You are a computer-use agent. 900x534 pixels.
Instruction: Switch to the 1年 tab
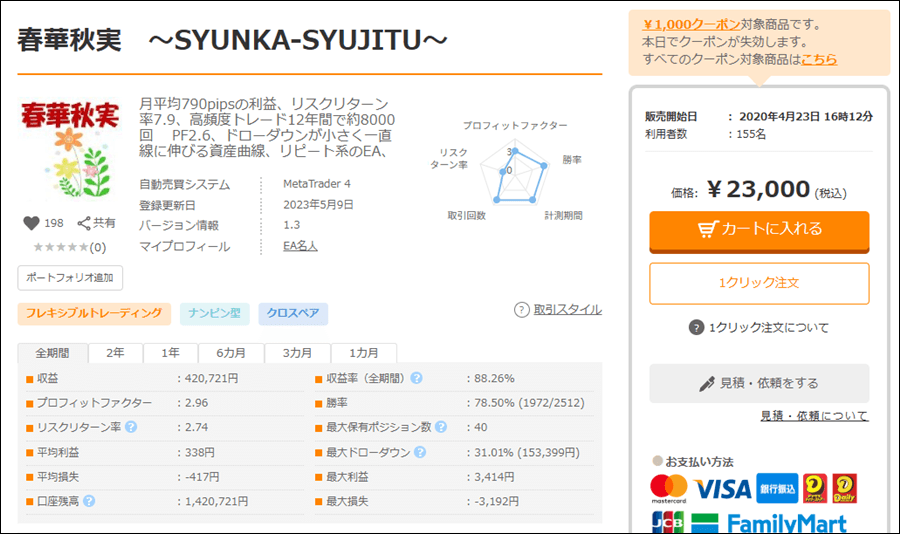coord(170,353)
